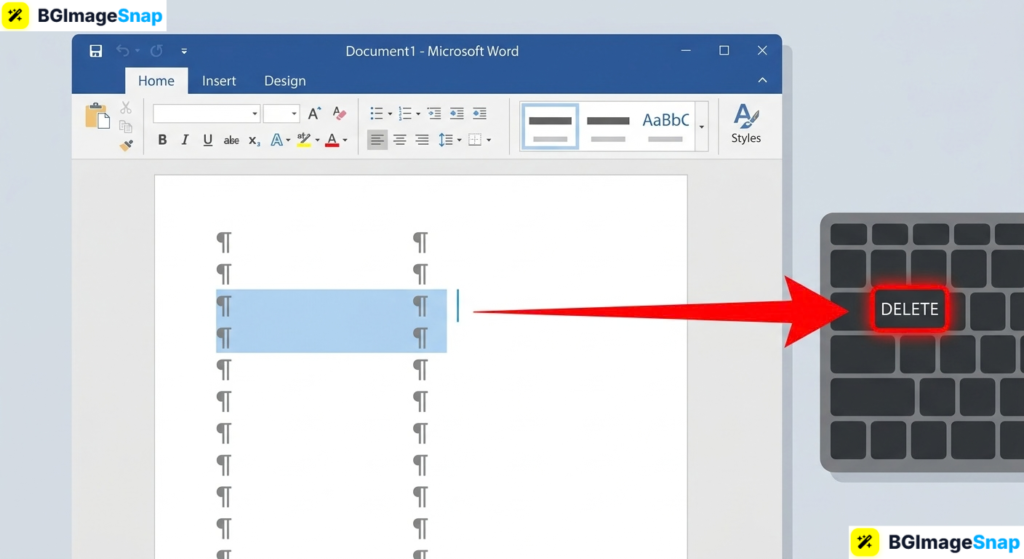
Task: Activate the Format Painter brush
Action: (x=126, y=145)
